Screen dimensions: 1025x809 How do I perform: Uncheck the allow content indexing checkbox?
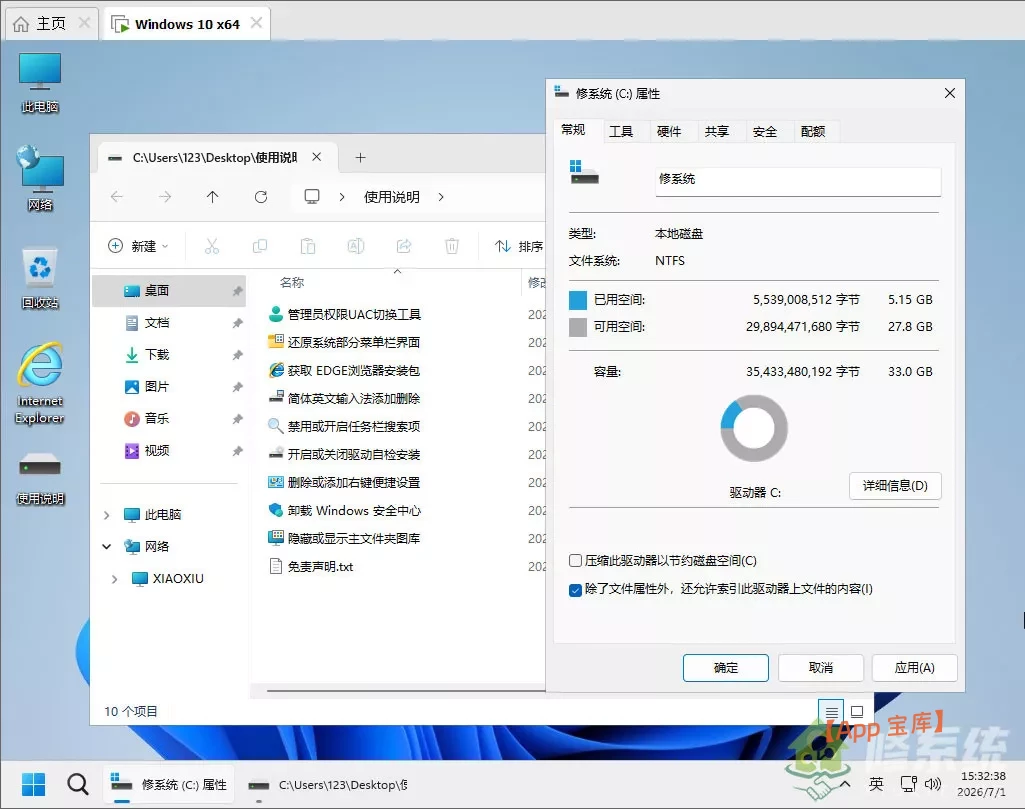(575, 590)
